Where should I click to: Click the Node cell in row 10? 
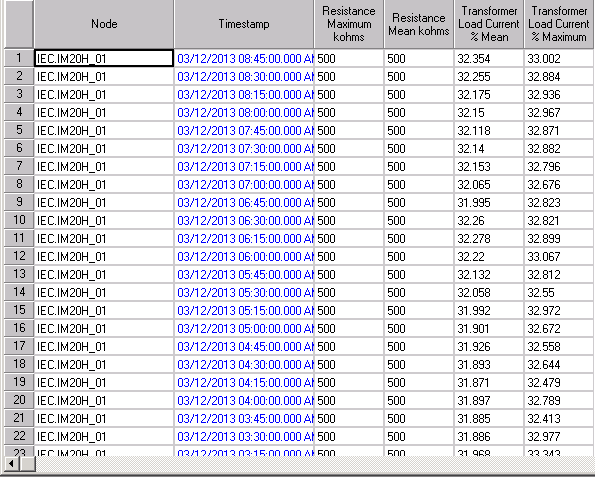tap(104, 220)
